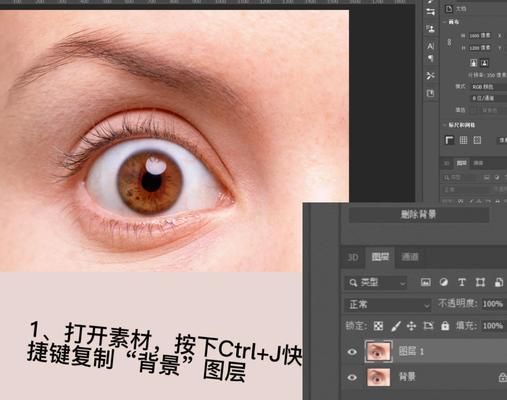
Task: Set canvas to landscape orientation
Action: (x=484, y=63)
